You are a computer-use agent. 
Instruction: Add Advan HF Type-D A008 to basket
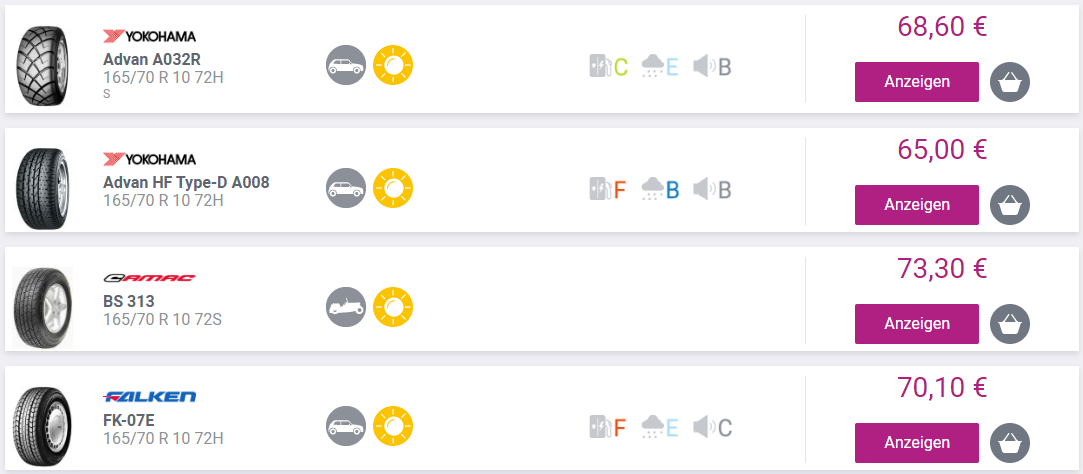[1009, 204]
